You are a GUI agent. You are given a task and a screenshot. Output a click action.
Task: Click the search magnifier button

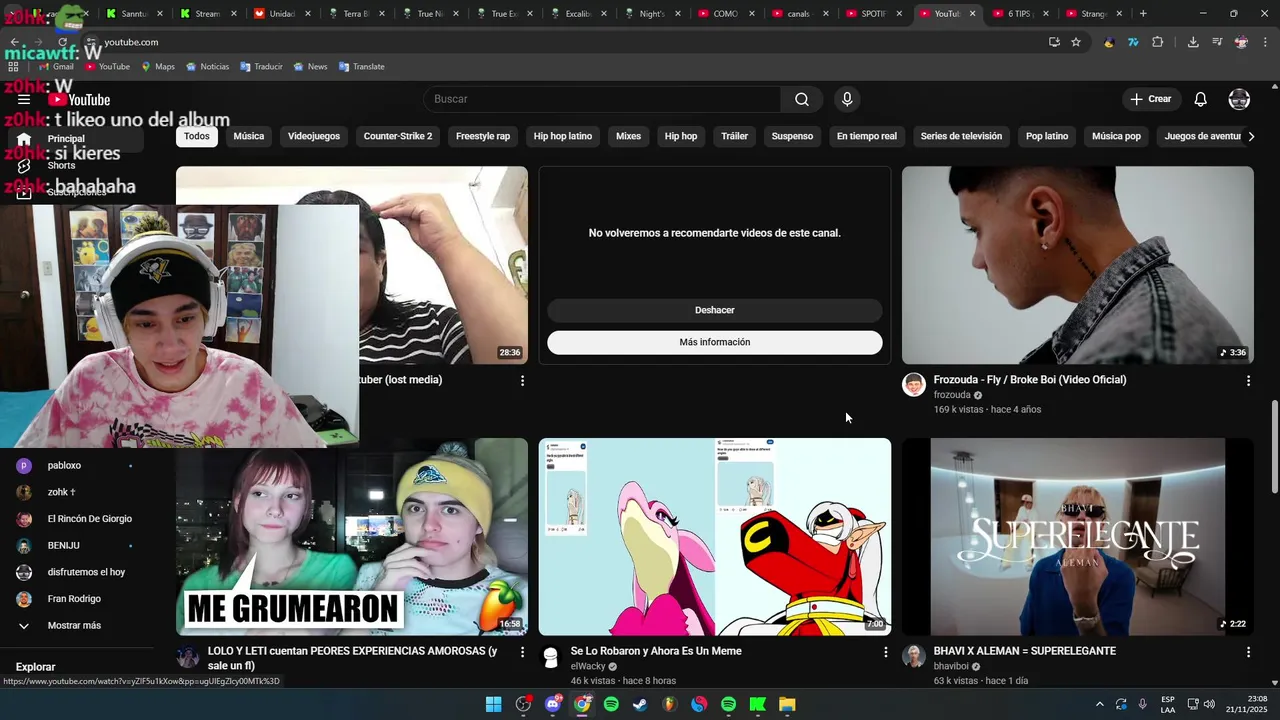(802, 99)
